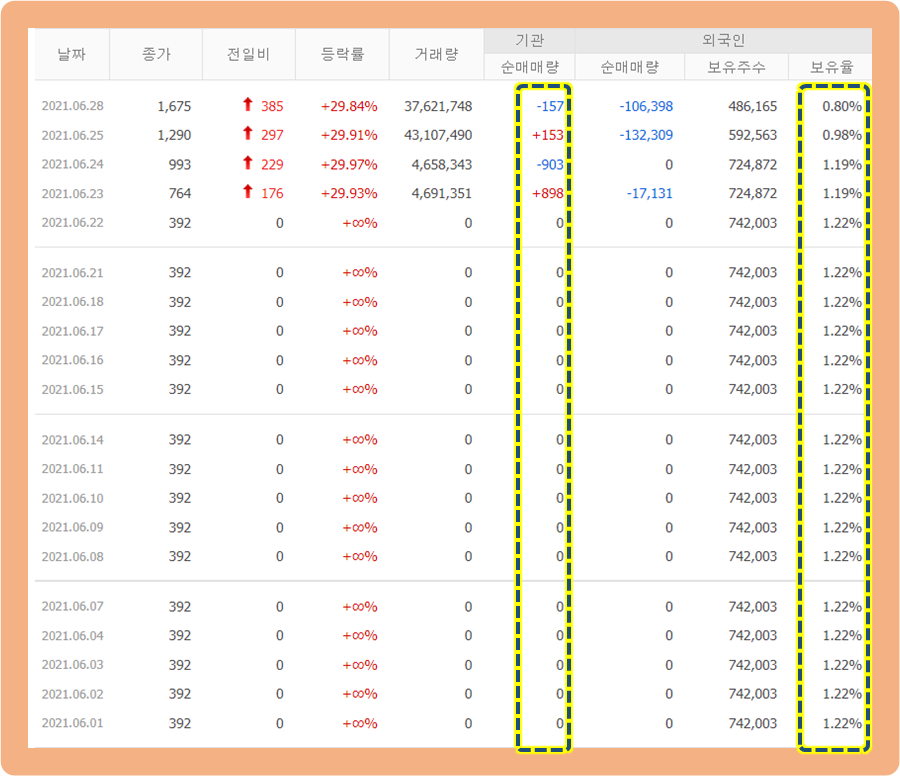Click foreigner net value -17,131
The image size is (900, 776).
point(649,193)
